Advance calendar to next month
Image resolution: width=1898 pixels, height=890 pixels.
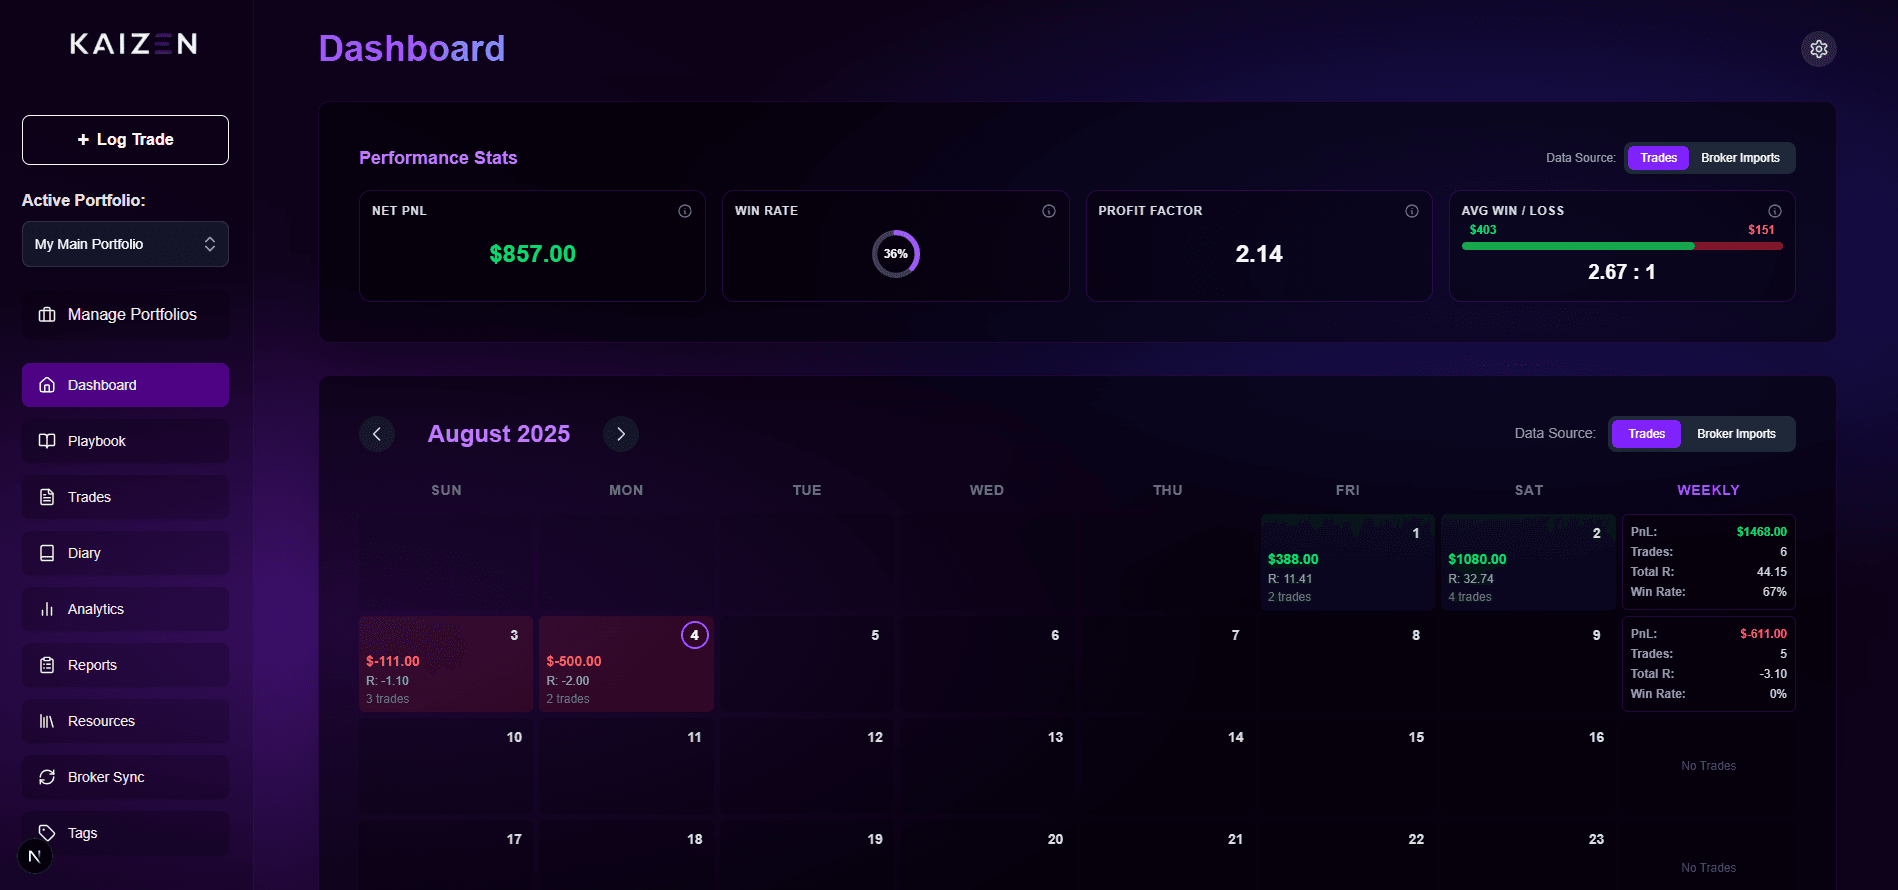click(x=620, y=434)
